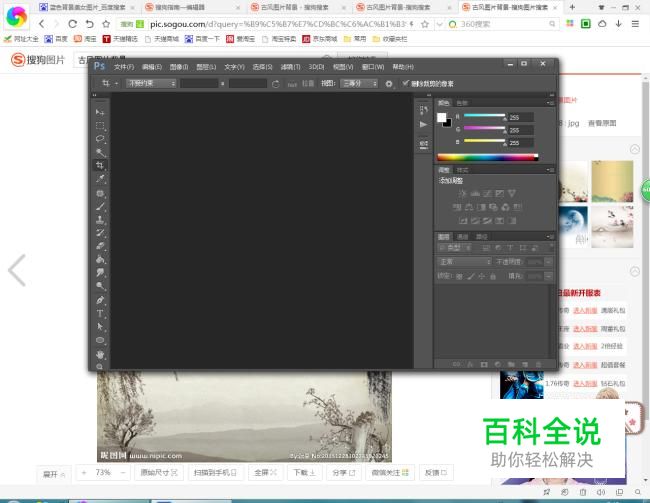Open the 图像 (Image) menu in Photoshop
The image size is (650, 503).
pos(178,66)
